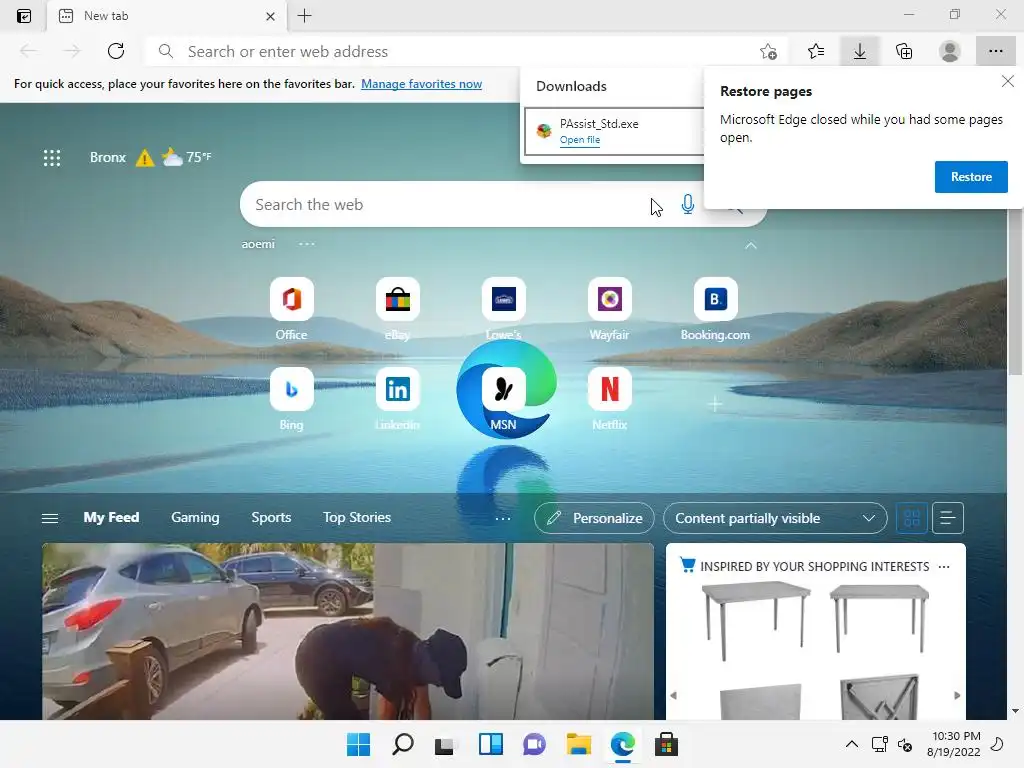Show hidden system tray icons

(852, 744)
